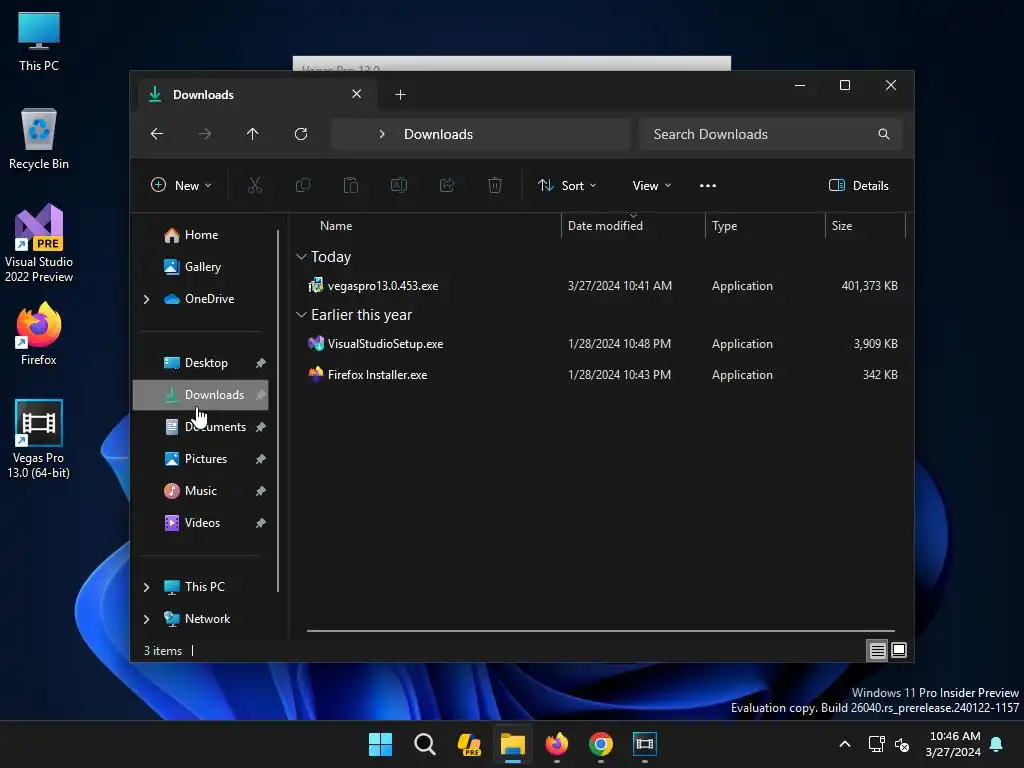The height and width of the screenshot is (768, 1024).
Task: Open Vegas Pro from the taskbar
Action: (645, 744)
